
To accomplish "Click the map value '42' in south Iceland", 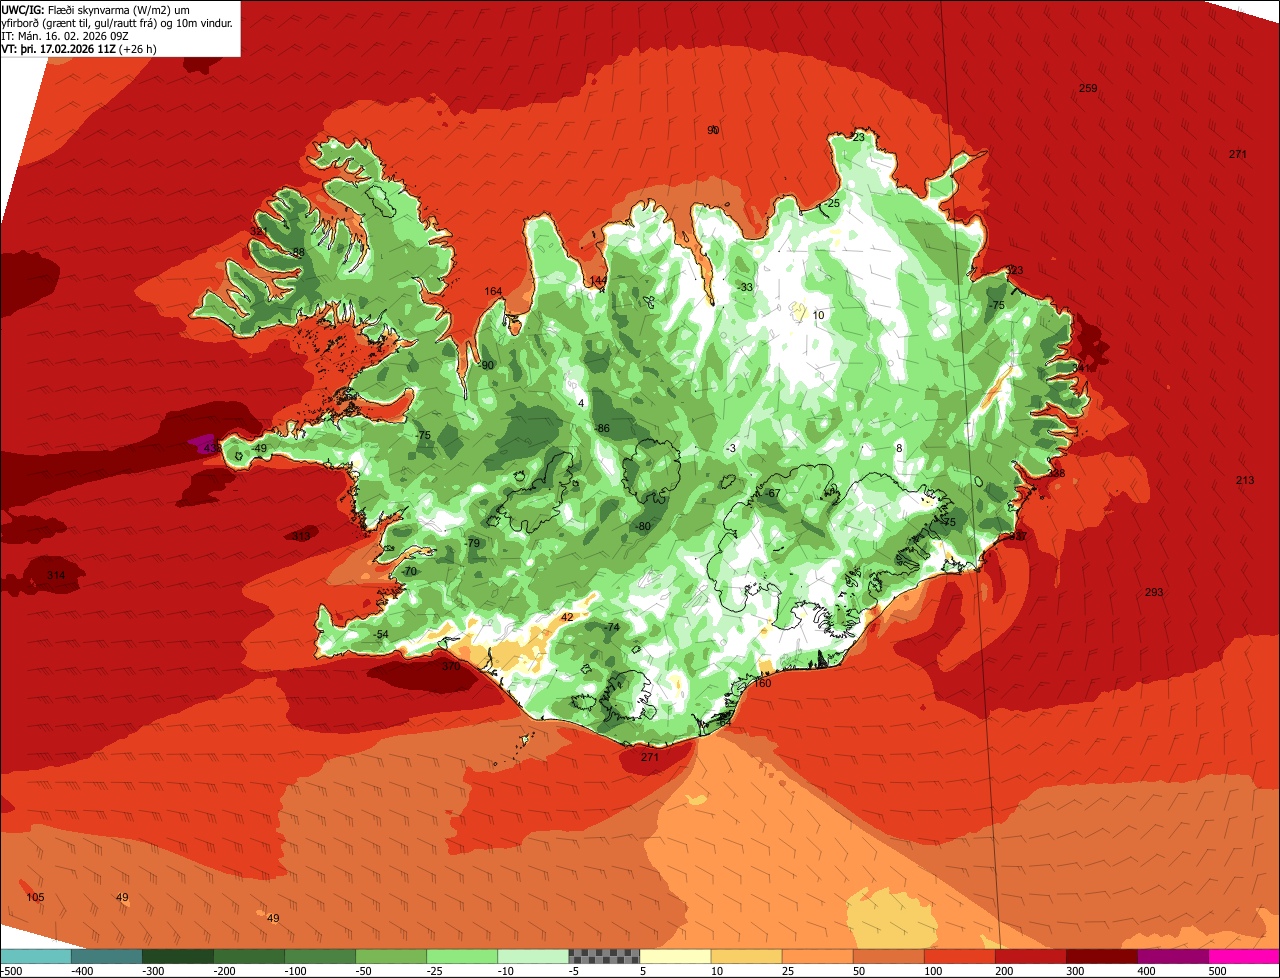I will pos(567,617).
